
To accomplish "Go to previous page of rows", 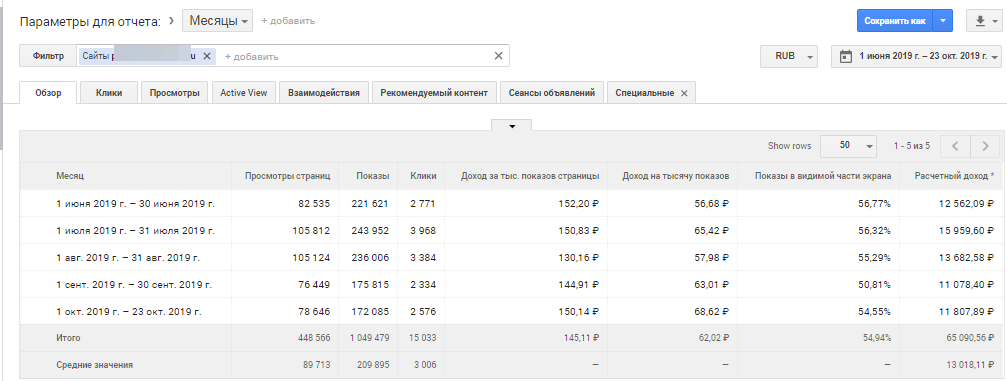I will click(955, 146).
